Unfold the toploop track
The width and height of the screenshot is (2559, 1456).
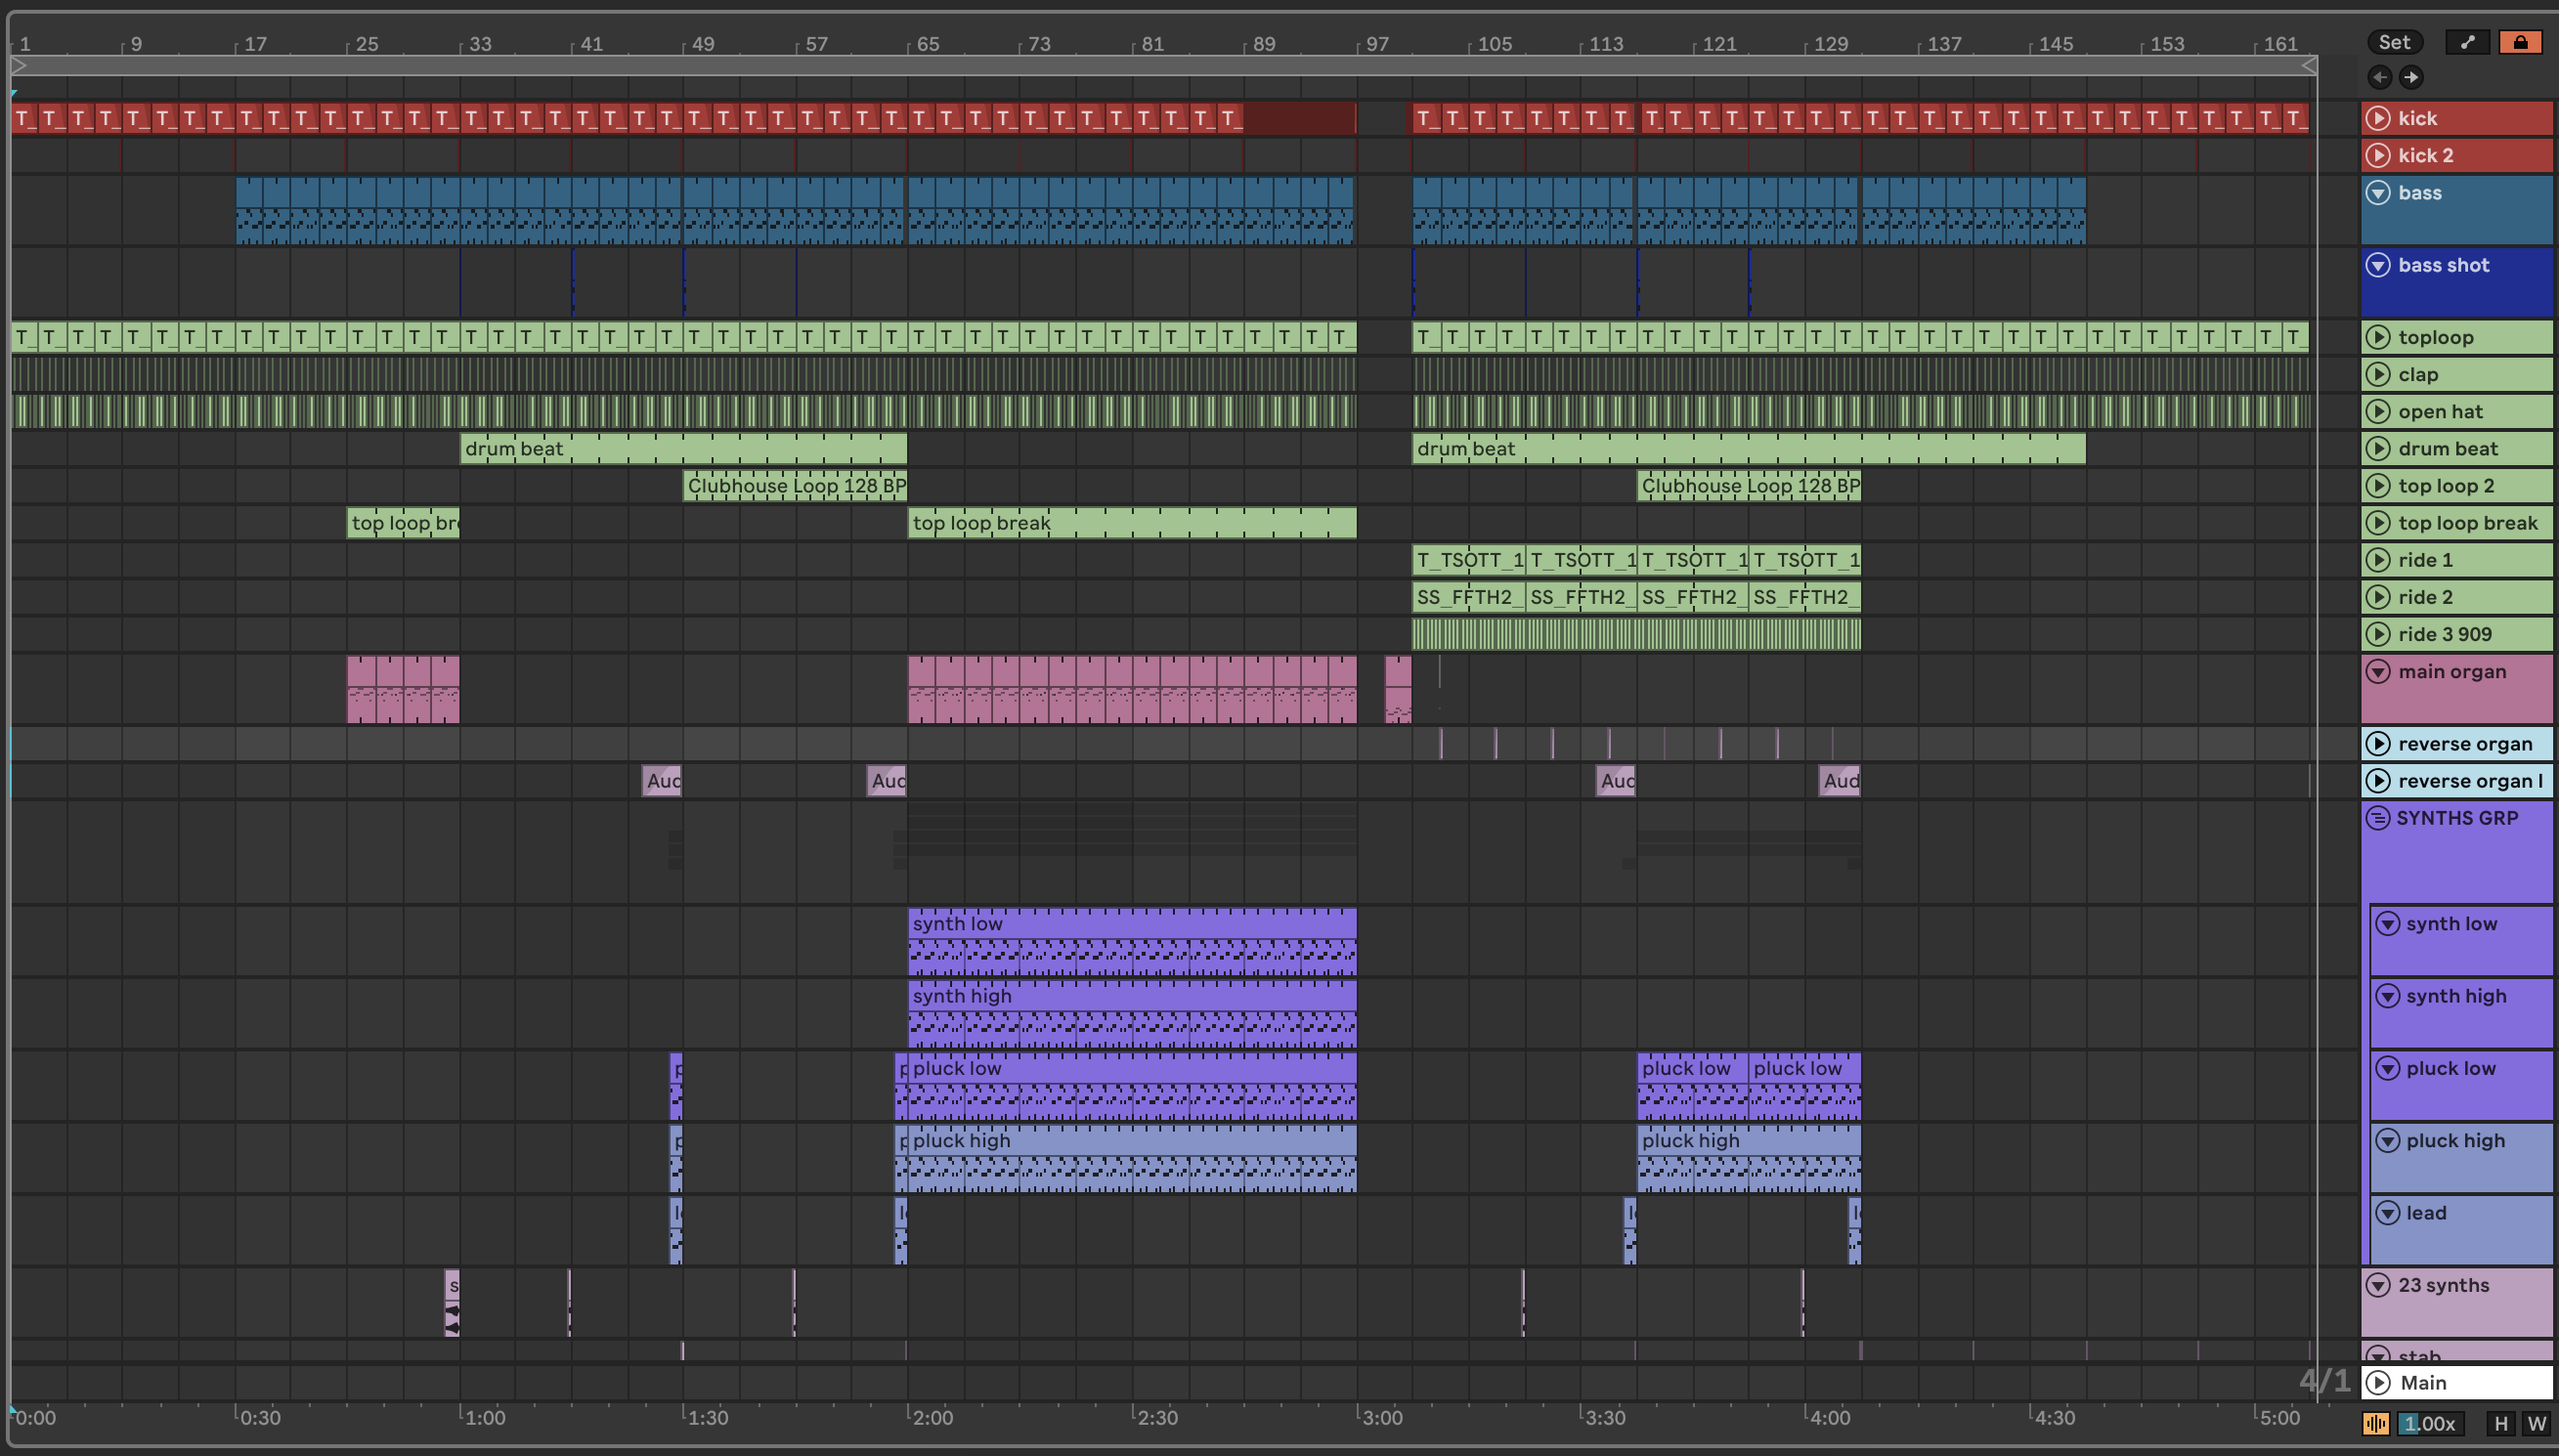coord(2378,337)
